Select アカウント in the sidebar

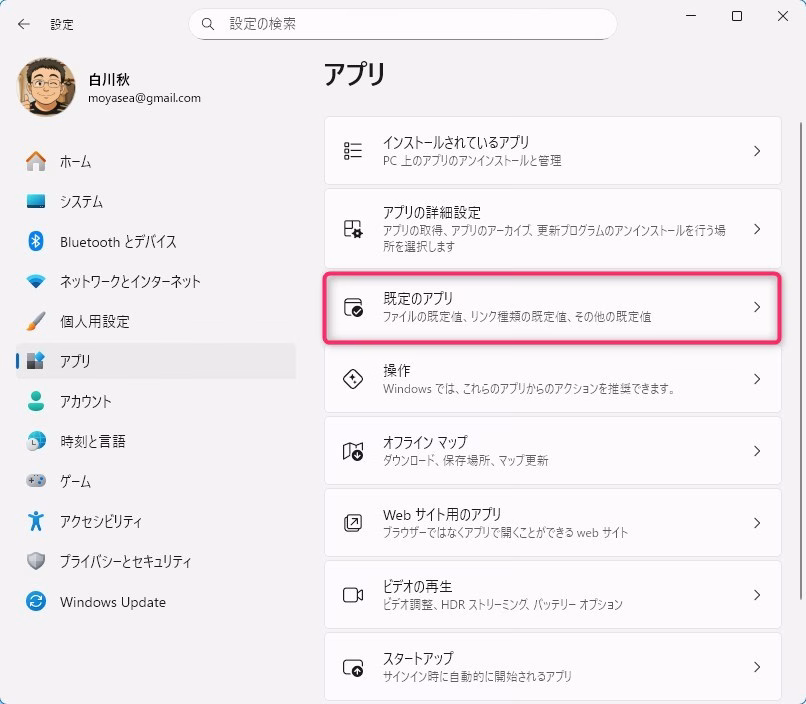click(156, 401)
